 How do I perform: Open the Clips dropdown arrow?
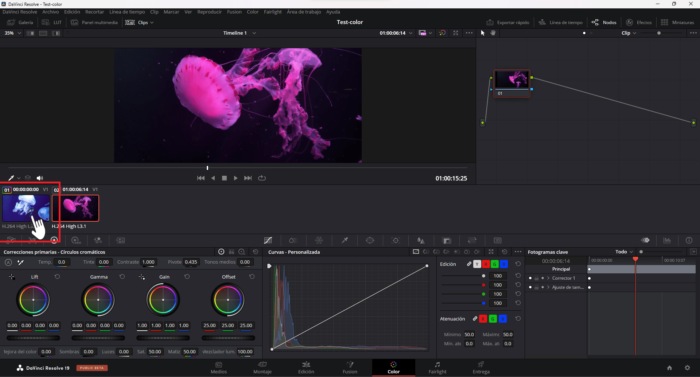click(152, 22)
